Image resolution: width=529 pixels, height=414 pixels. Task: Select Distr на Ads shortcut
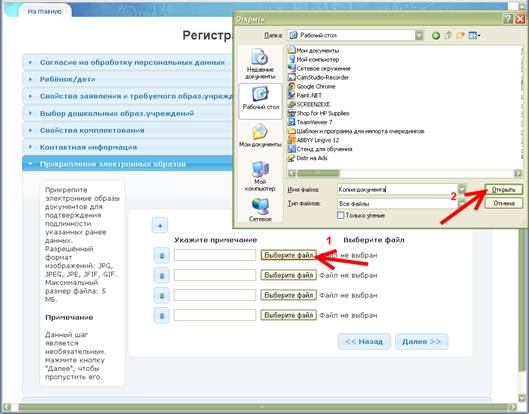coord(308,158)
